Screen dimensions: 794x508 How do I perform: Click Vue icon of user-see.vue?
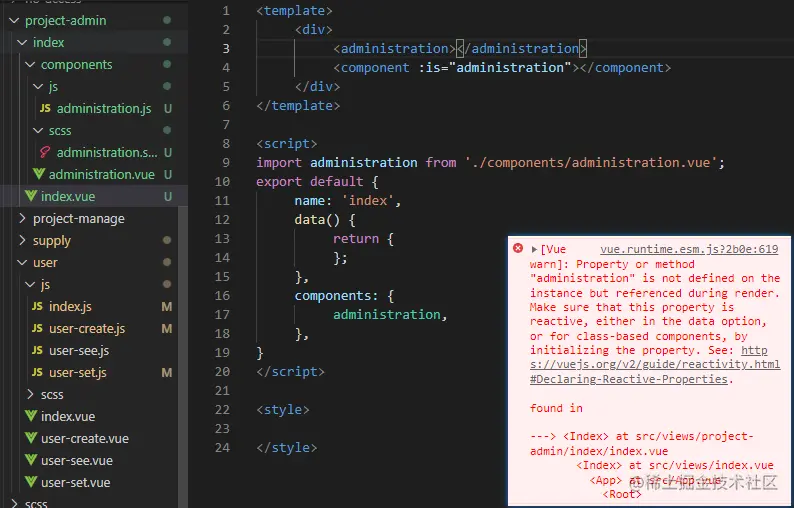click(31, 460)
